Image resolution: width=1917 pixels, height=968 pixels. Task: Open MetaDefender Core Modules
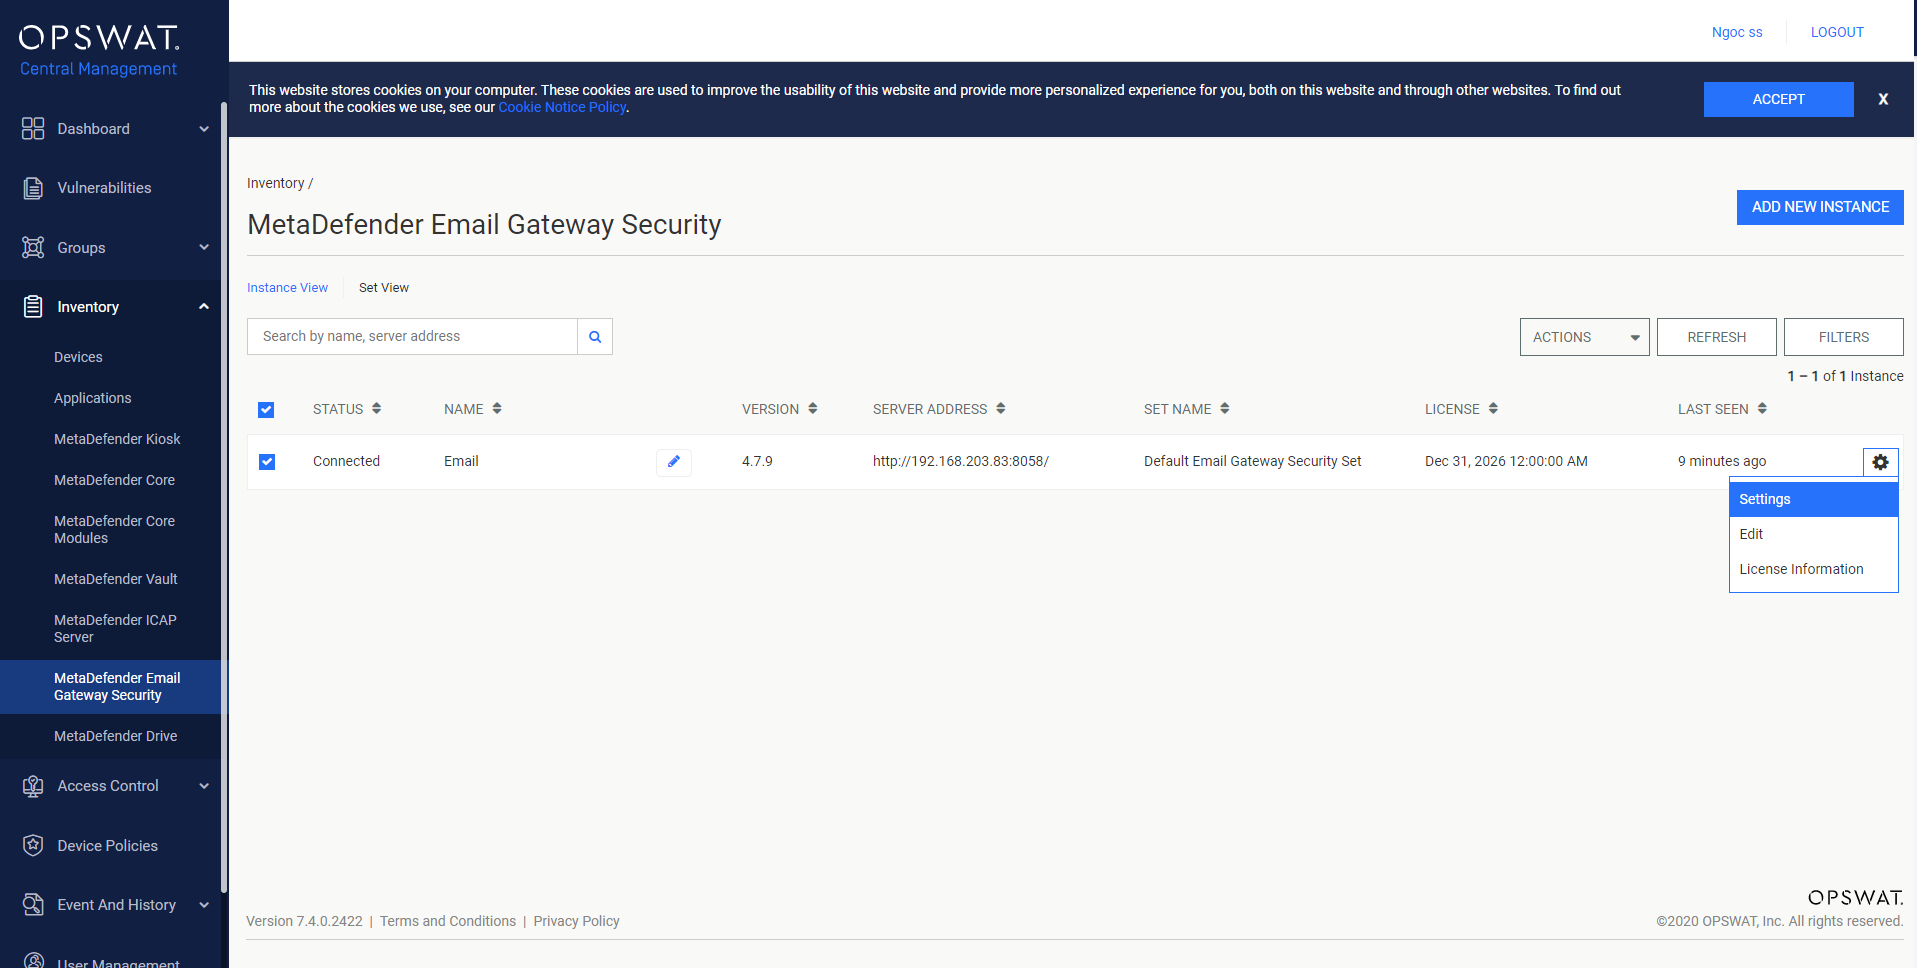[114, 529]
